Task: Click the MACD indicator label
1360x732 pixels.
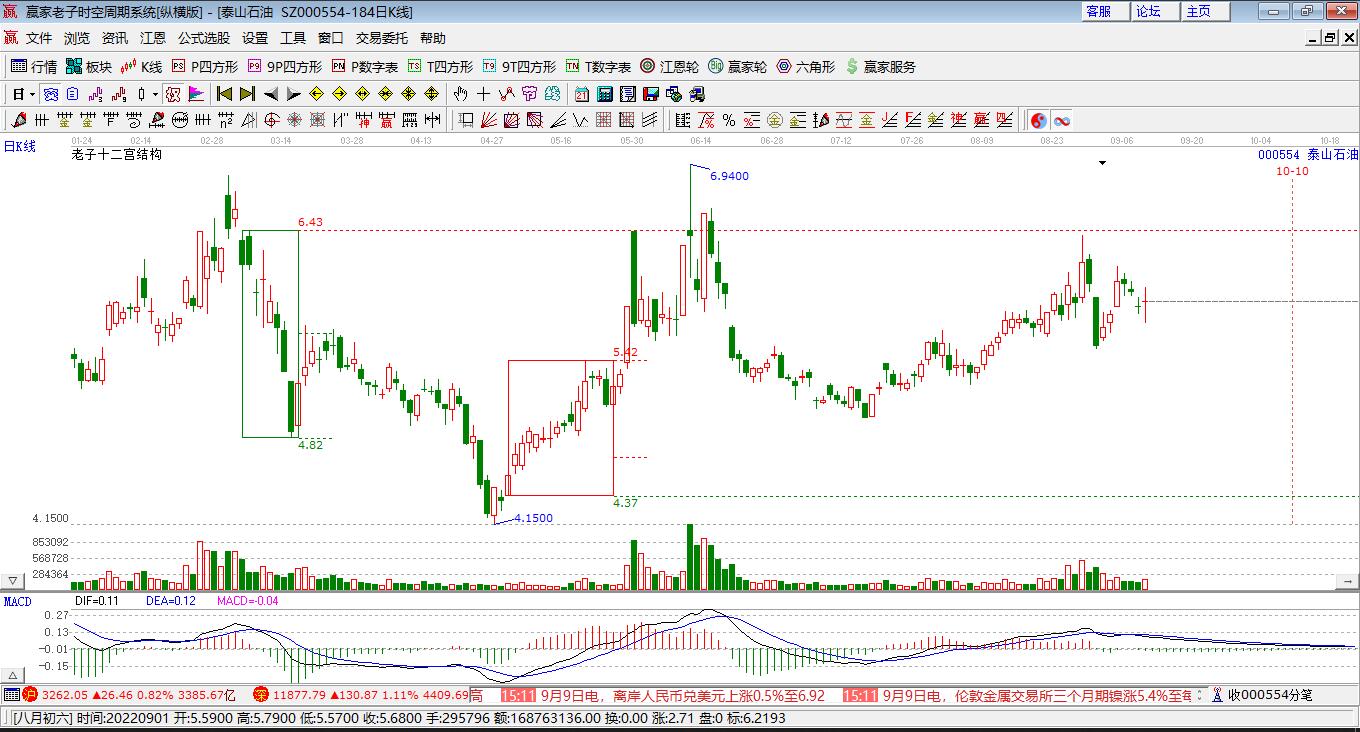Action: [x=18, y=601]
